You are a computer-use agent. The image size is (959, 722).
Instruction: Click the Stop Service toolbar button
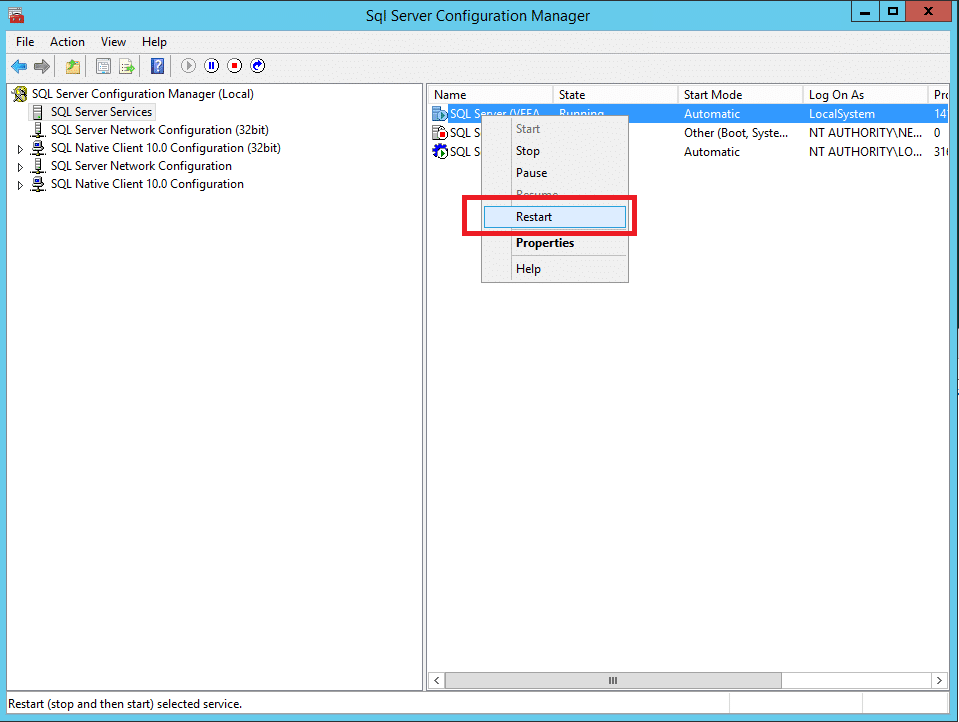235,65
